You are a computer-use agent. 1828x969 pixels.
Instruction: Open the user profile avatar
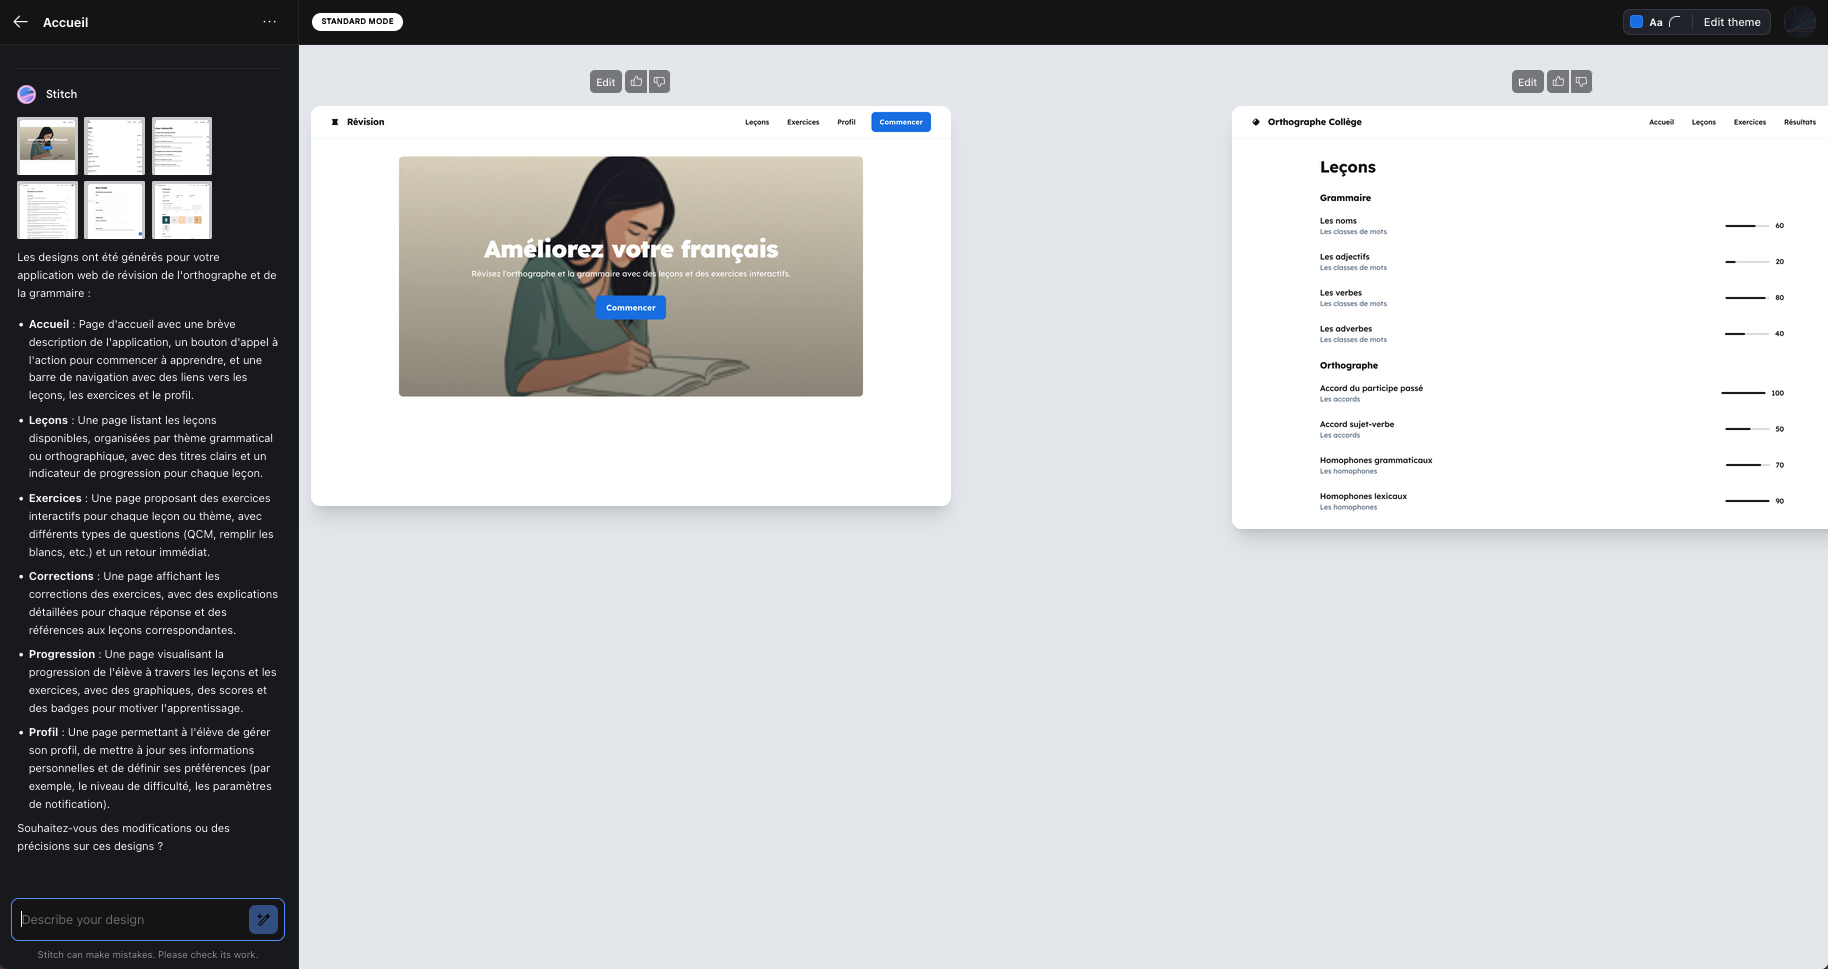click(1799, 22)
